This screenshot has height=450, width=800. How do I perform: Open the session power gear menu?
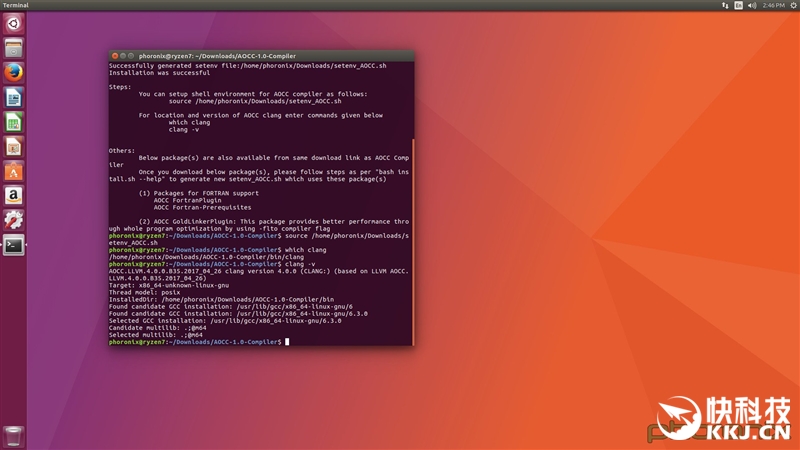click(x=793, y=5)
